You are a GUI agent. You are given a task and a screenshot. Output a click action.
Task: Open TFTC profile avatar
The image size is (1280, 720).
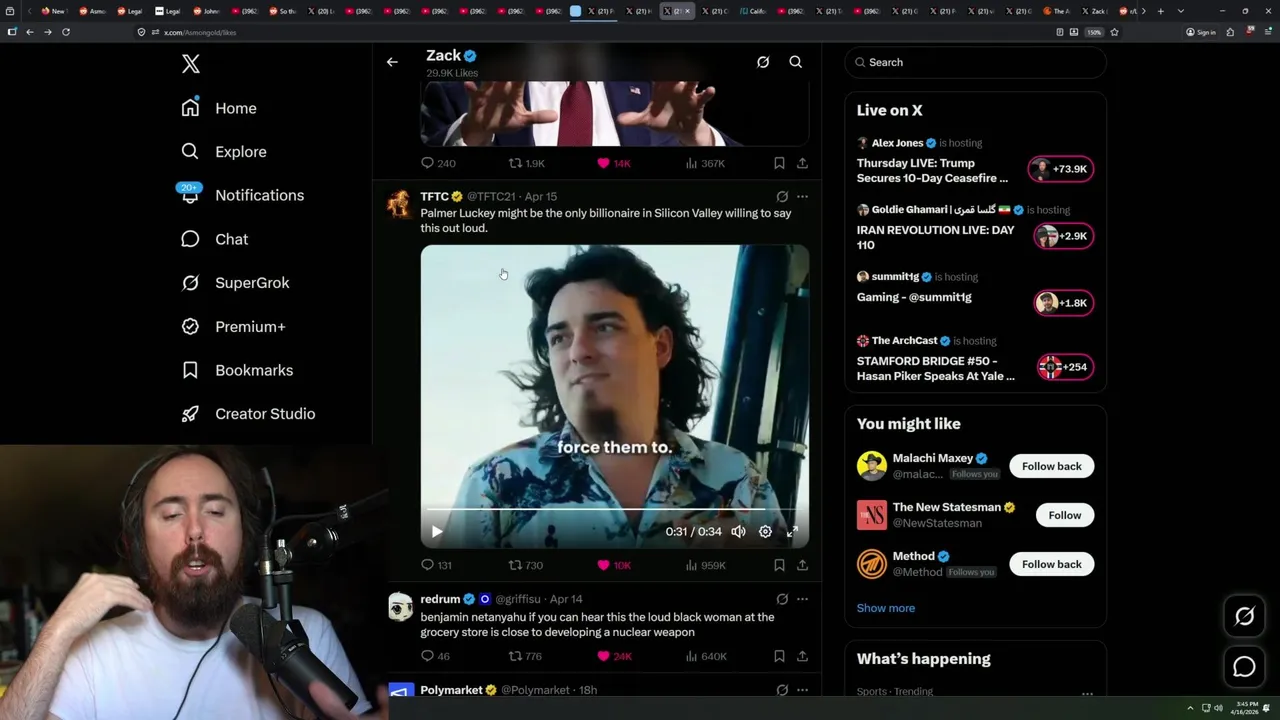[x=400, y=203]
